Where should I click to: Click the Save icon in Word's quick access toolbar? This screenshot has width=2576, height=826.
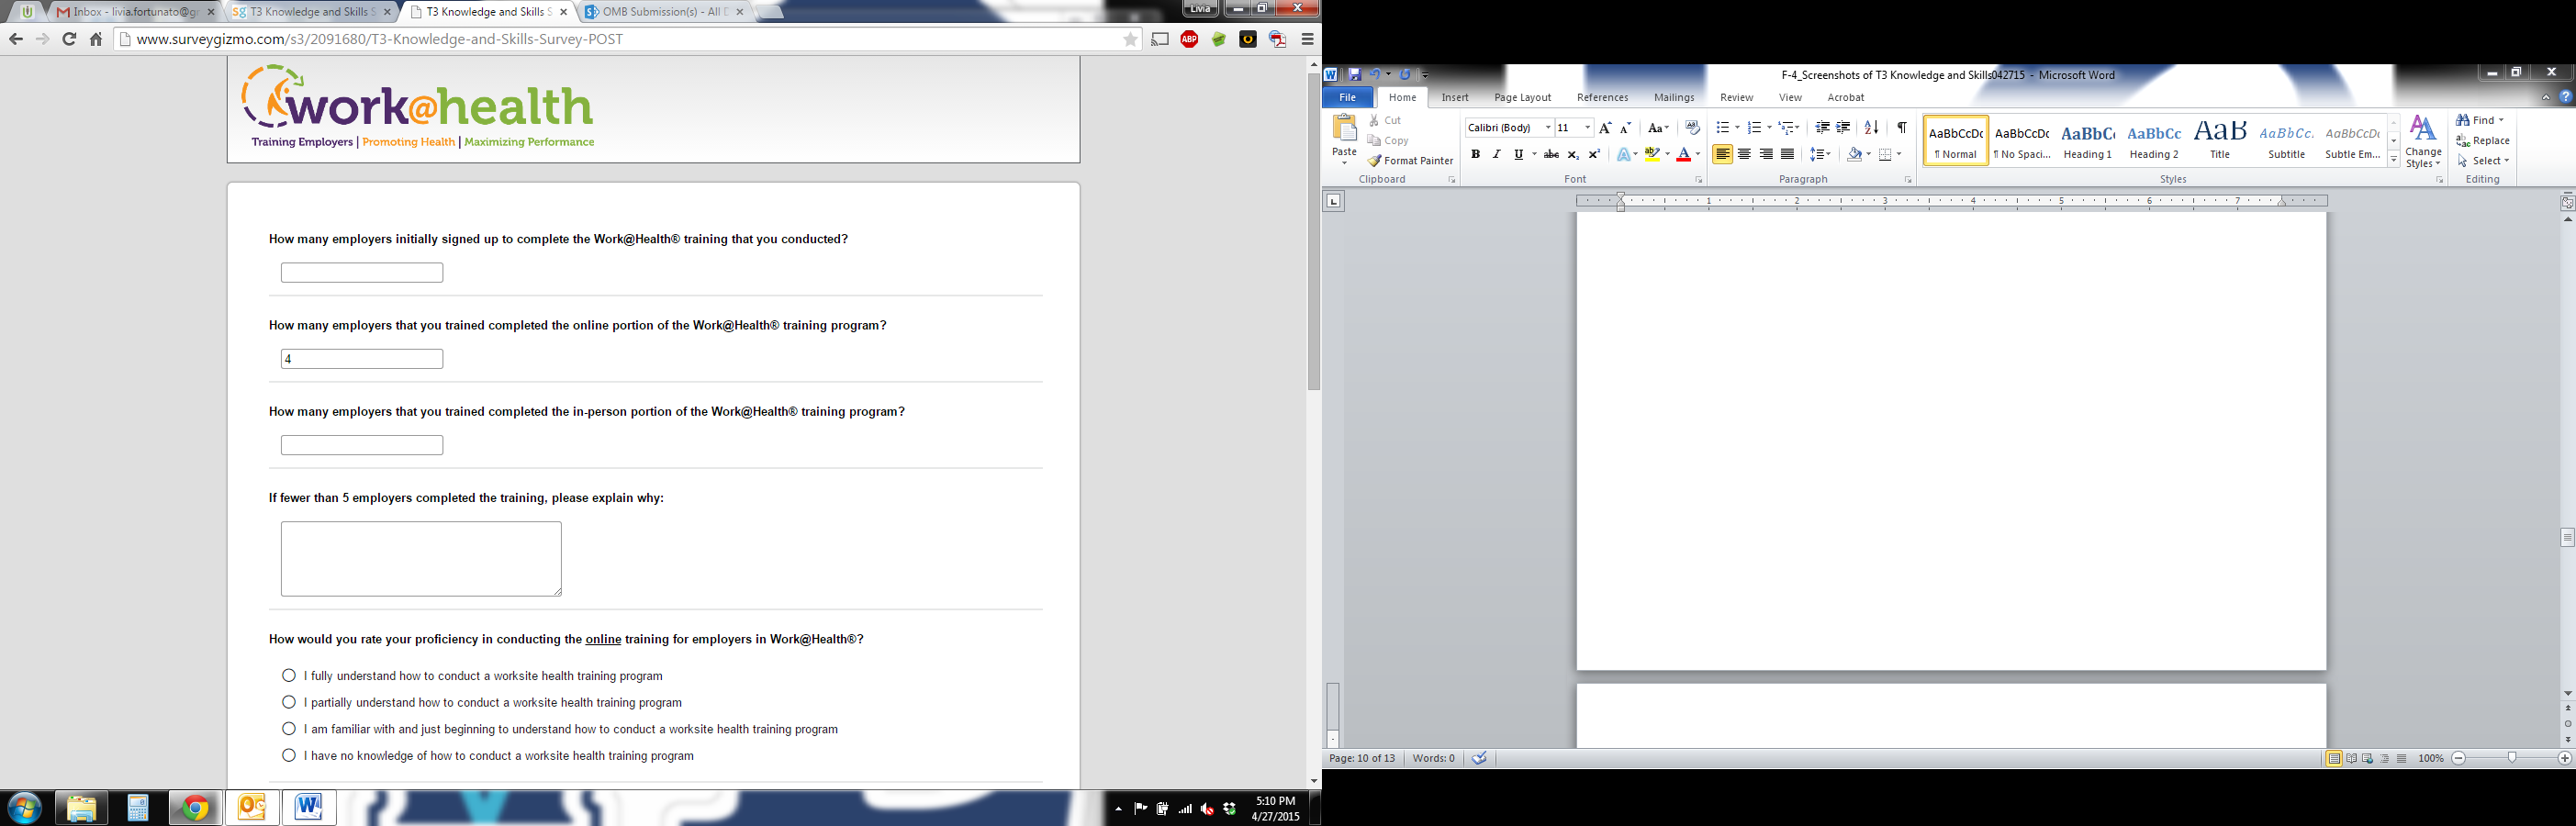[x=1354, y=74]
